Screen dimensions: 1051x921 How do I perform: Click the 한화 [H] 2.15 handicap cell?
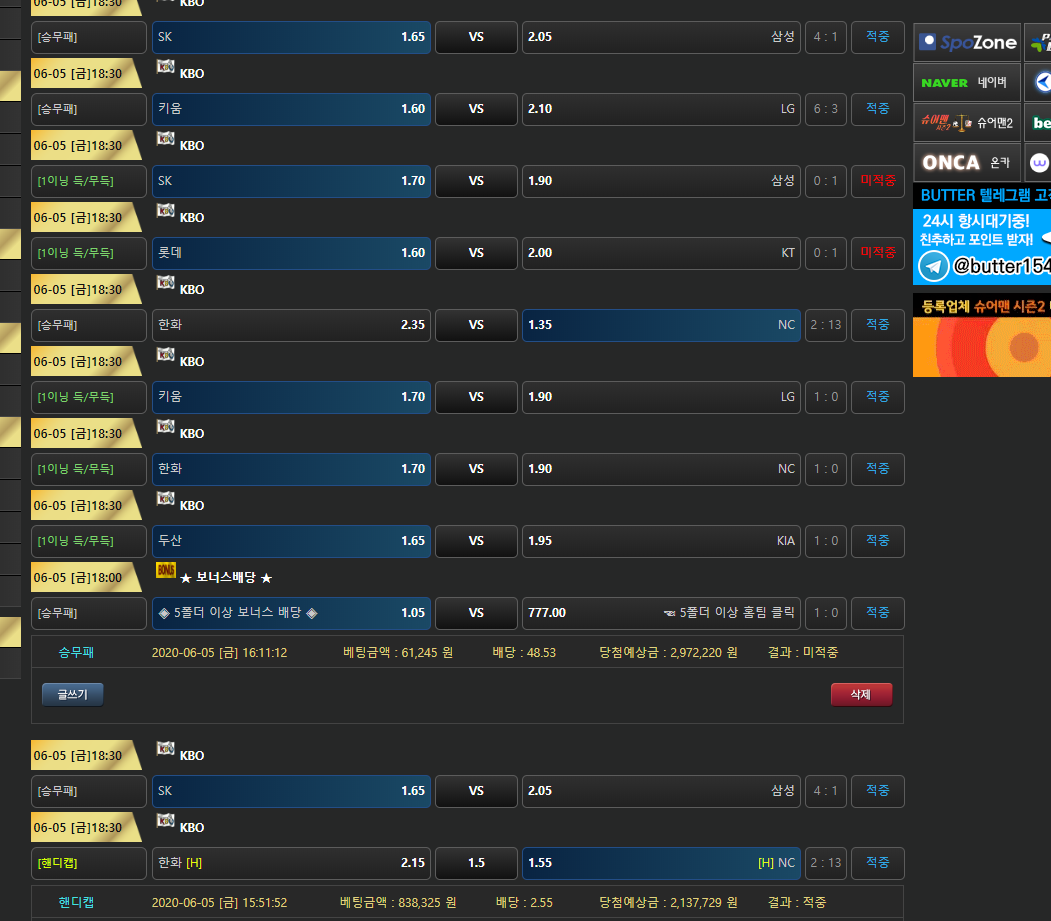291,863
